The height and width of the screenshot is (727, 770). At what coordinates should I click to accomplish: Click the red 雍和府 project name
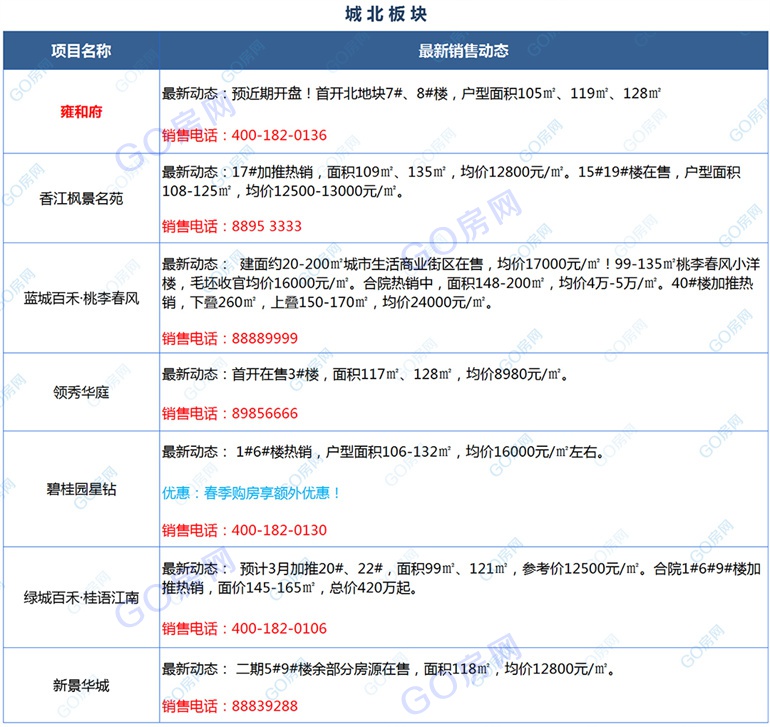pyautogui.click(x=81, y=112)
